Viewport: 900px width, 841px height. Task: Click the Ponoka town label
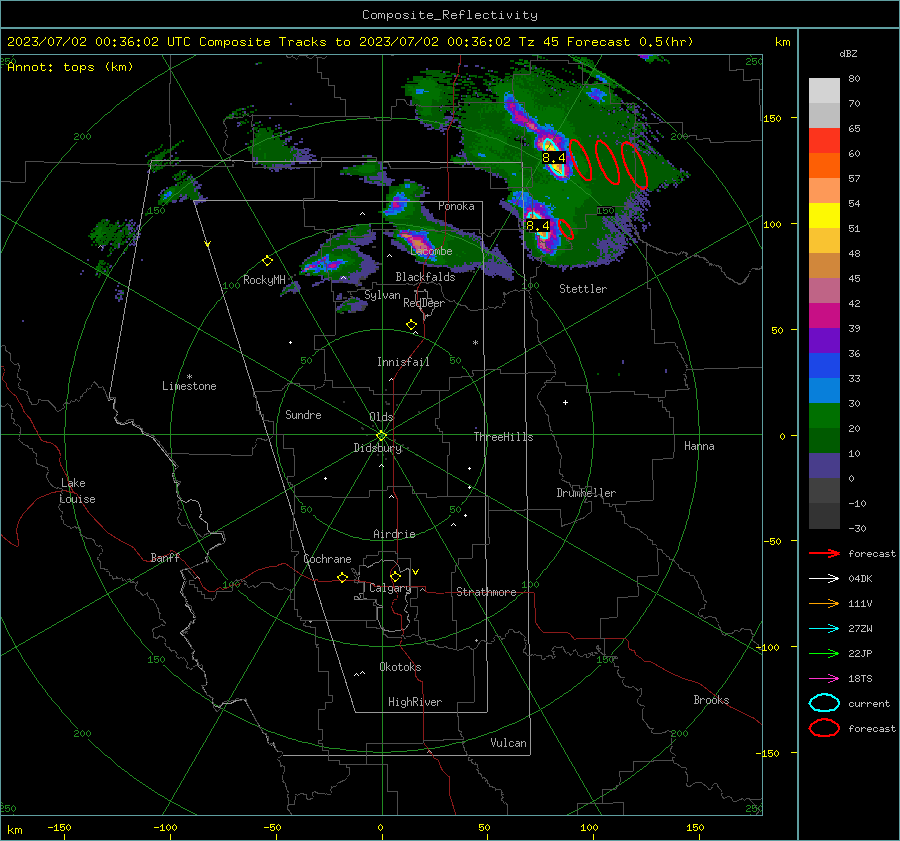pos(456,206)
